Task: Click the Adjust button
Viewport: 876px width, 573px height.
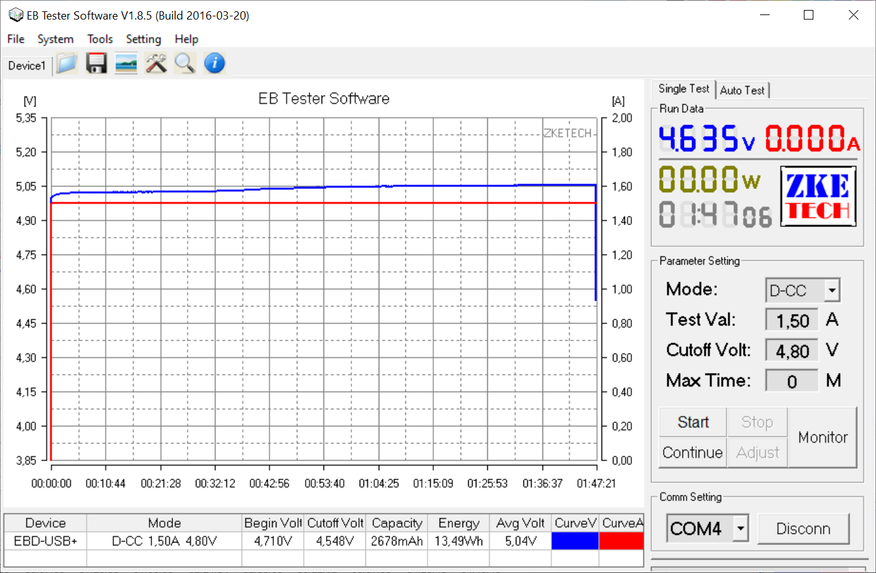Action: pyautogui.click(x=757, y=452)
